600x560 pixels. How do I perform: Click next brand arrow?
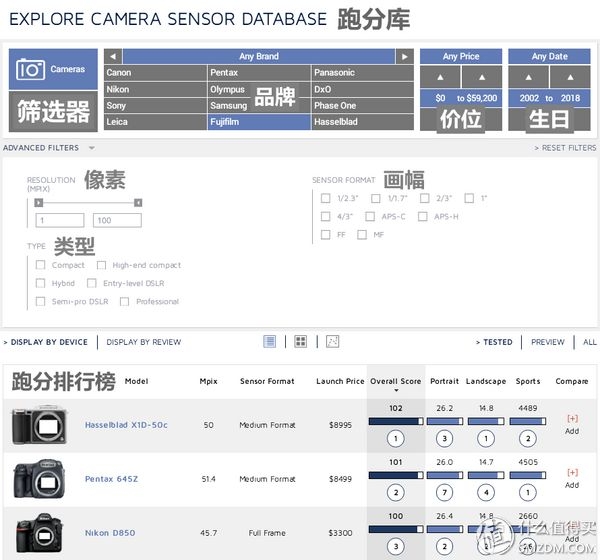tap(404, 56)
